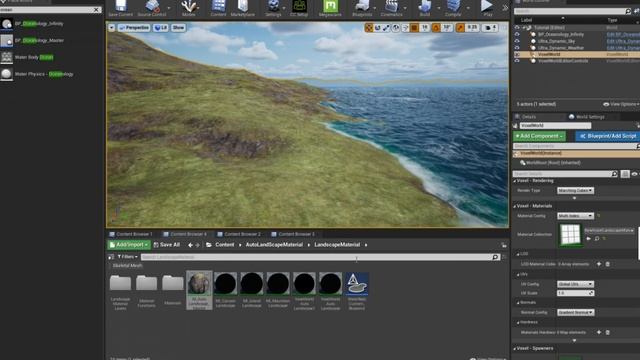Click the Add/Import button

[129, 244]
